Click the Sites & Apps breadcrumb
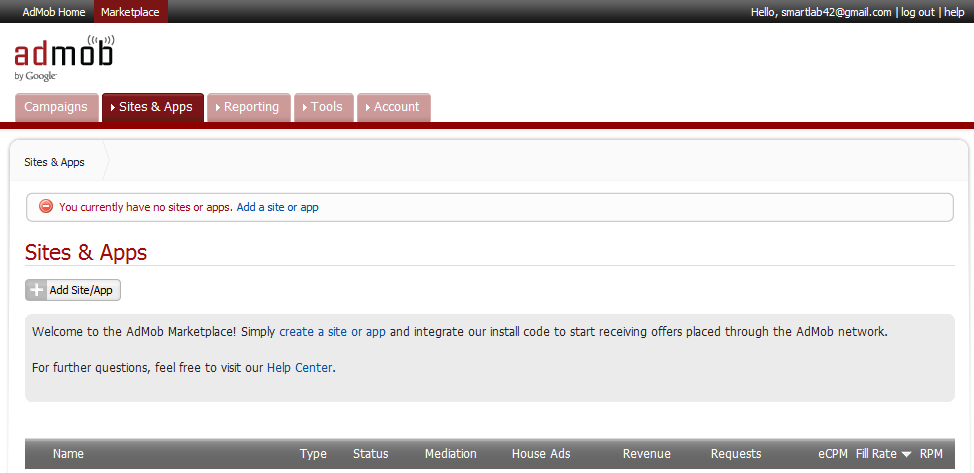The width and height of the screenshot is (974, 473). tap(54, 162)
